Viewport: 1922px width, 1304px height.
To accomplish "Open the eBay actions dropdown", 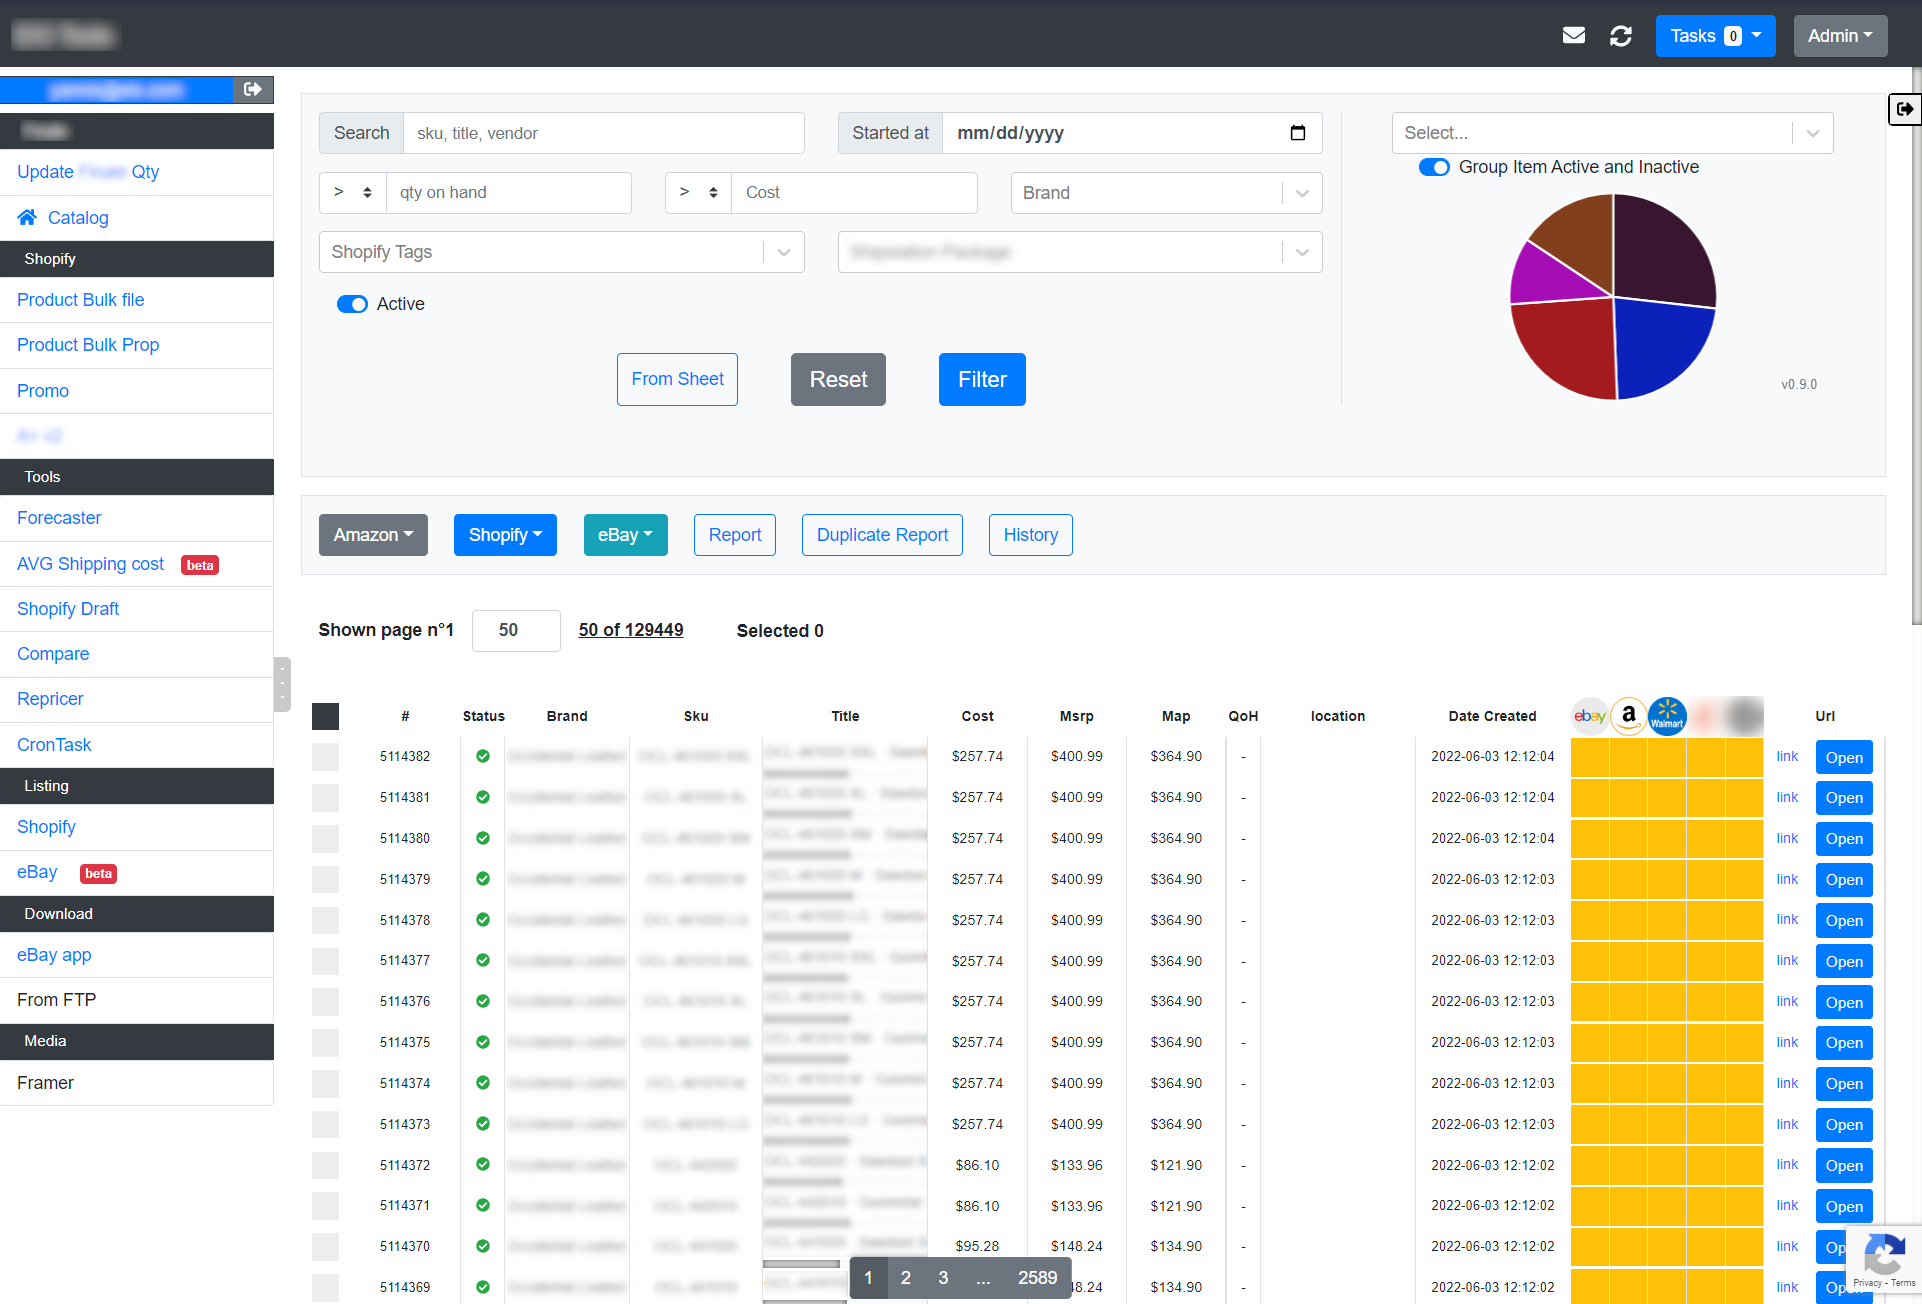I will (x=625, y=535).
